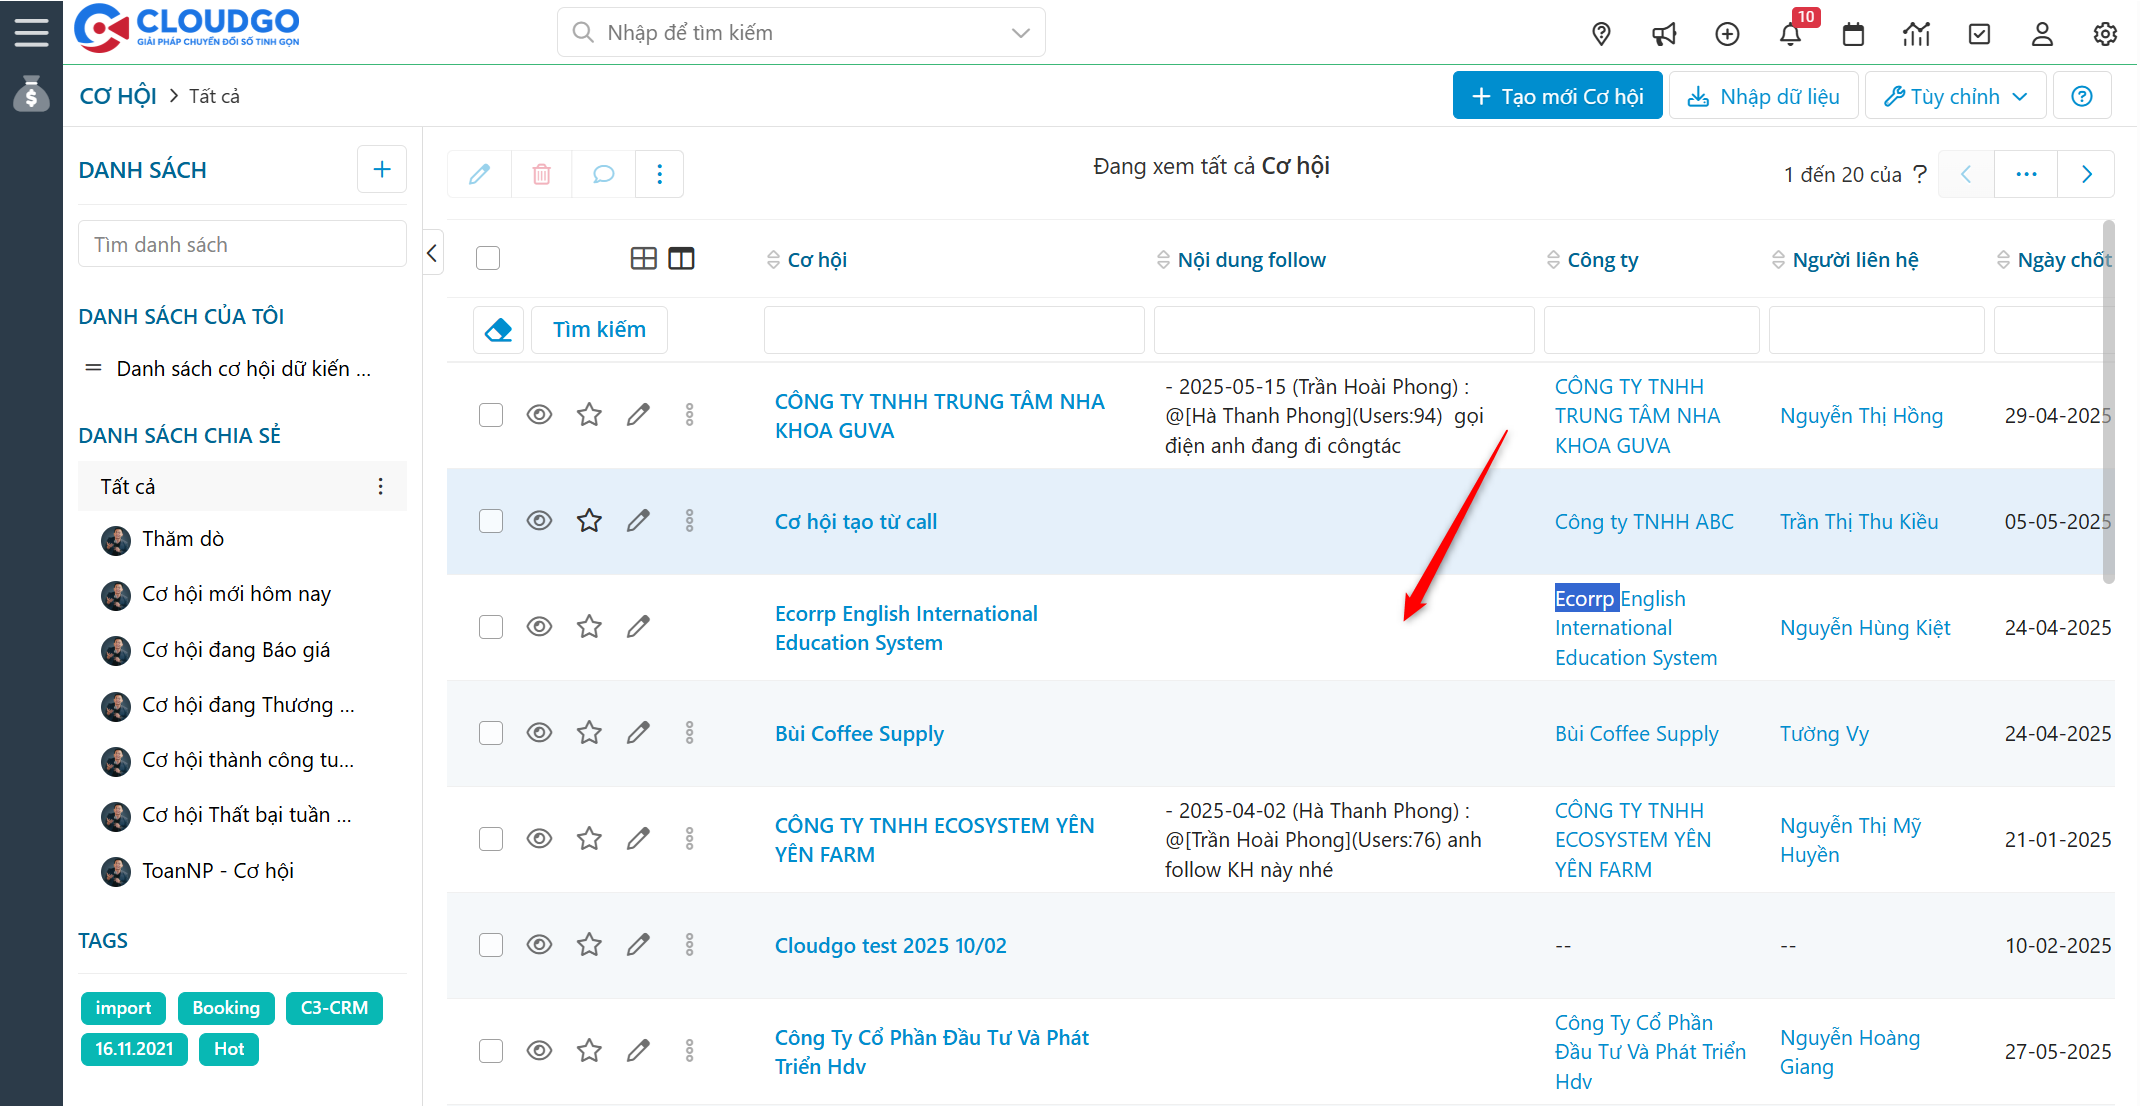Open global search box dropdown arrow
2140x1106 pixels.
coord(1020,33)
